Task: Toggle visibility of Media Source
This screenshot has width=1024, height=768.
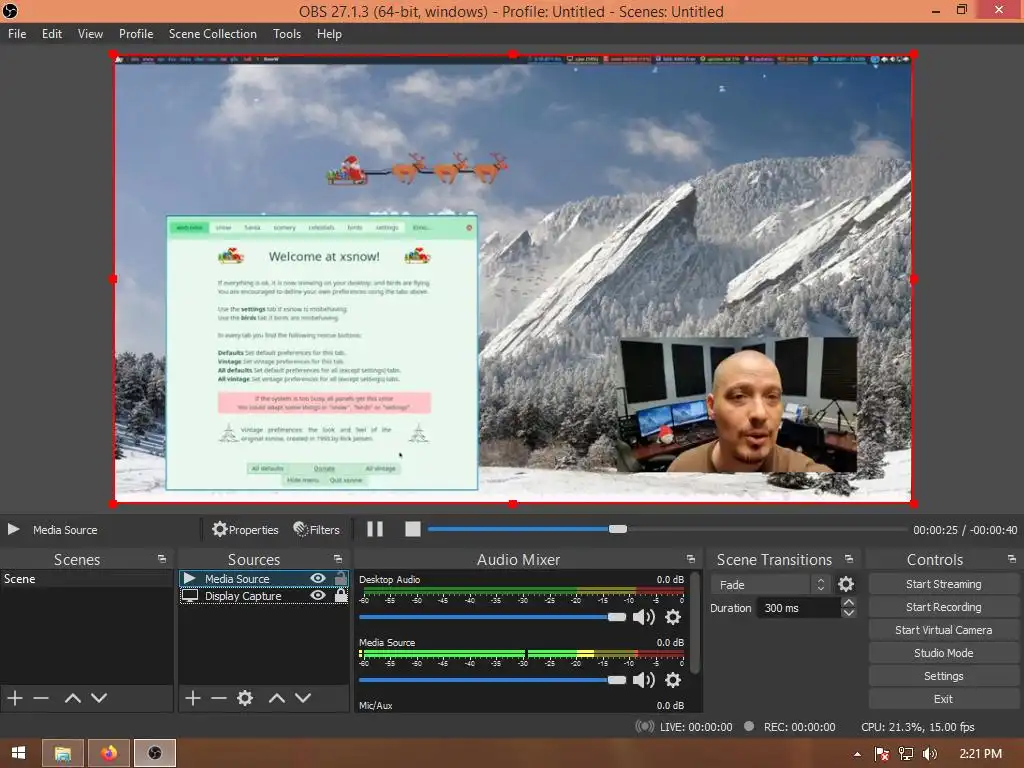Action: point(318,579)
